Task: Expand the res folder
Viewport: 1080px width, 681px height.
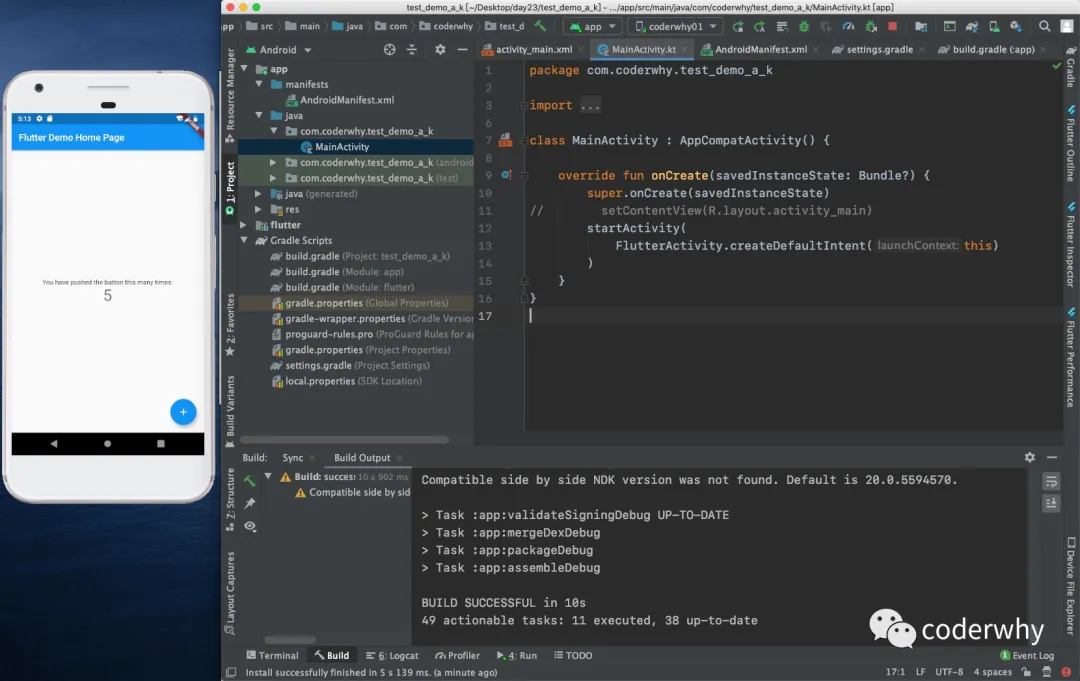Action: click(x=258, y=209)
